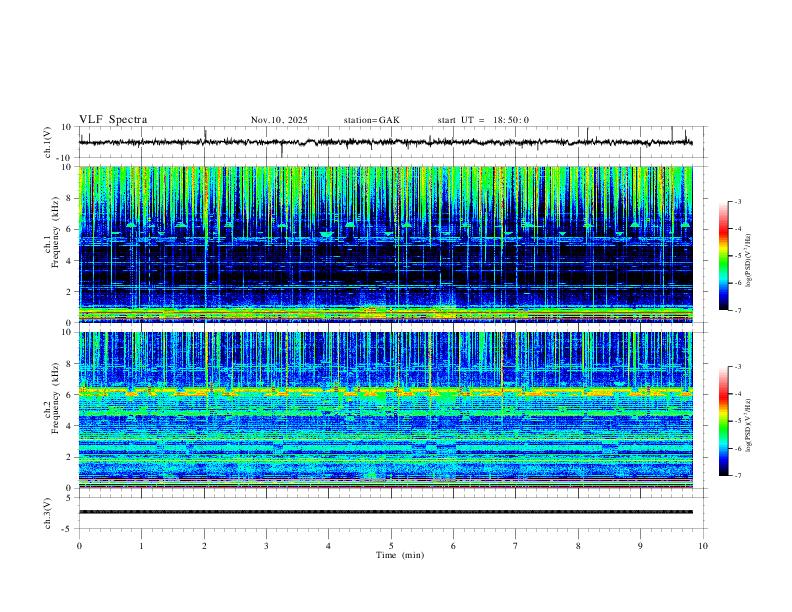Screen dimensions: 792x612
Task: Click the ch.1 spectrogram panel
Action: pyautogui.click(x=386, y=244)
